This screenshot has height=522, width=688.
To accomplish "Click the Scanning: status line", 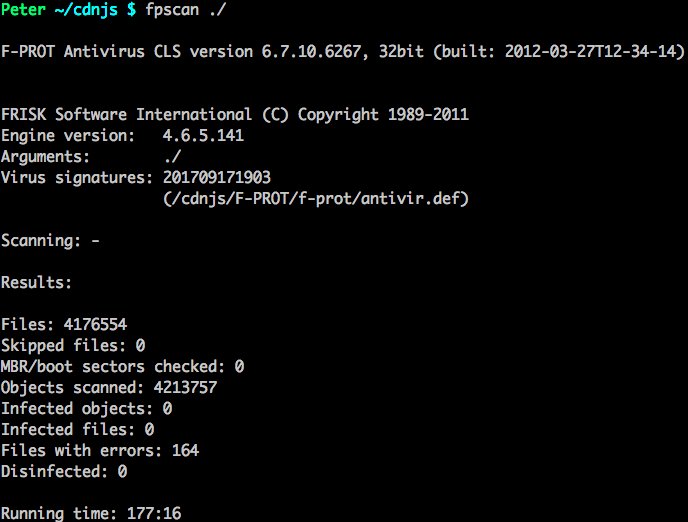I will coord(50,241).
